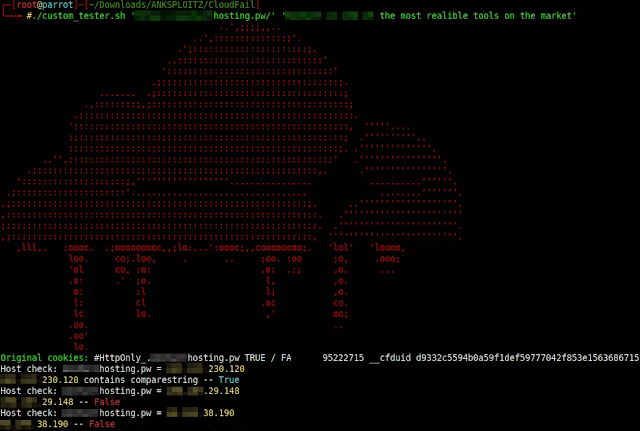Click the __cfduid cookie name

point(390,358)
